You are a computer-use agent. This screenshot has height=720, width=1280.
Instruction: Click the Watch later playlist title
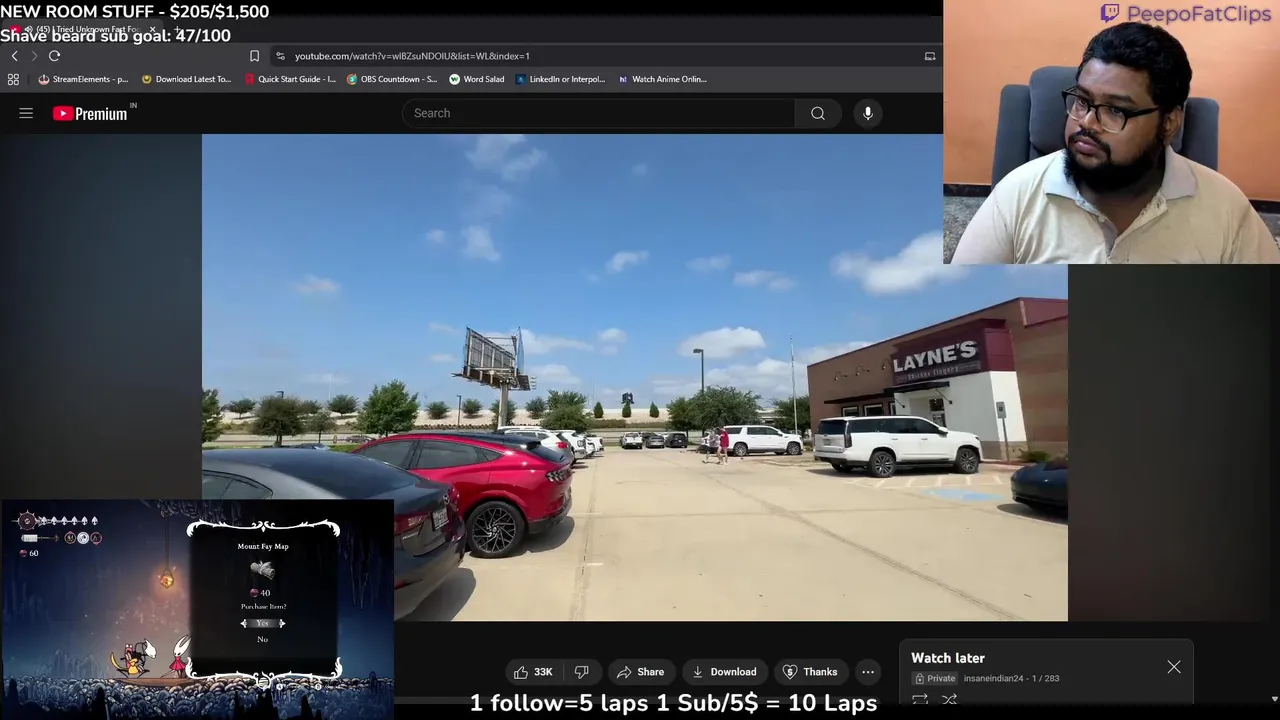coord(948,658)
